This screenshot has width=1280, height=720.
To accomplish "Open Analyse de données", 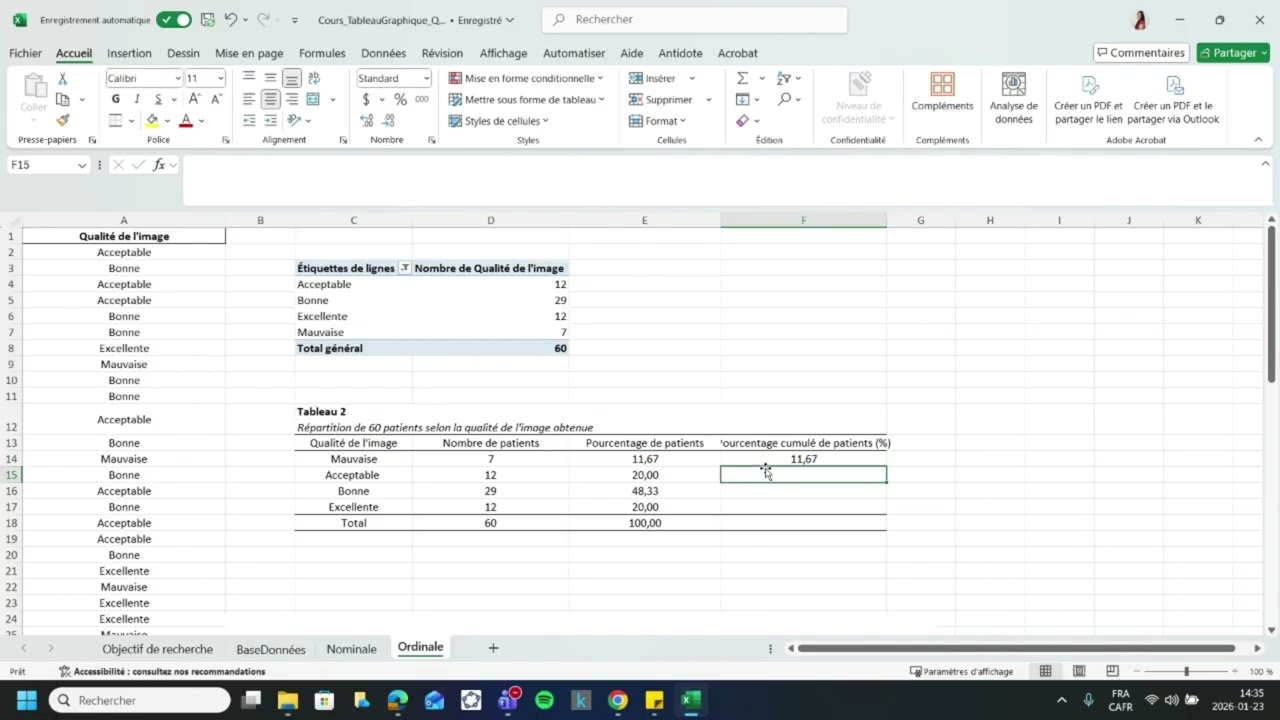I will [1014, 97].
